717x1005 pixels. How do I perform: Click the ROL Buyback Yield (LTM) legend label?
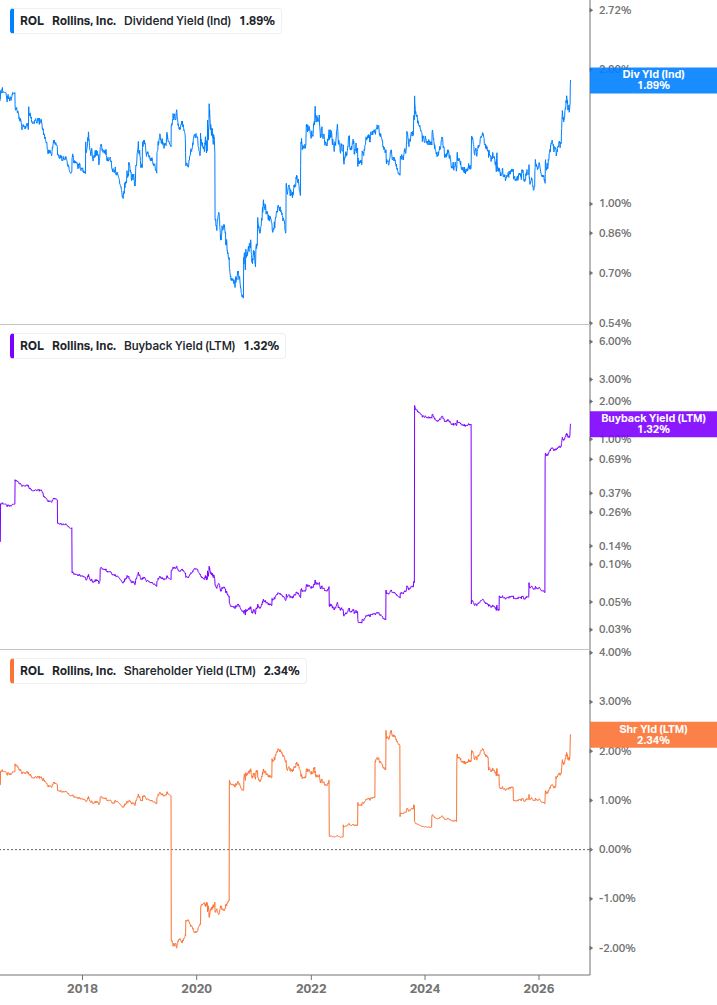point(149,346)
